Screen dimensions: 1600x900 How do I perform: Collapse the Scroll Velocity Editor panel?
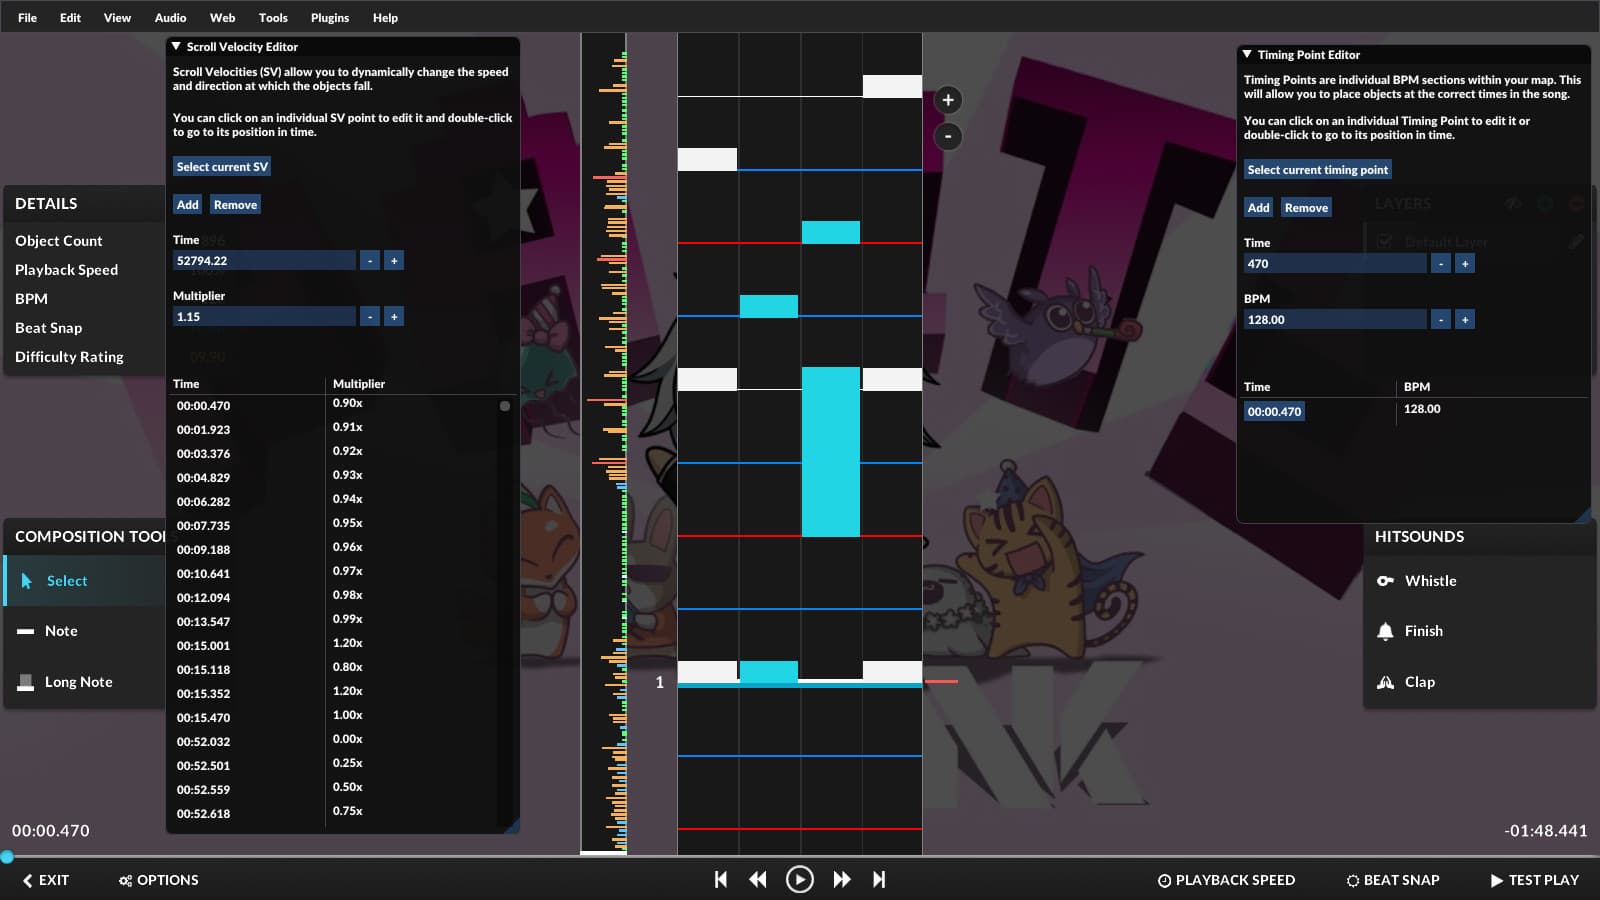click(x=176, y=46)
